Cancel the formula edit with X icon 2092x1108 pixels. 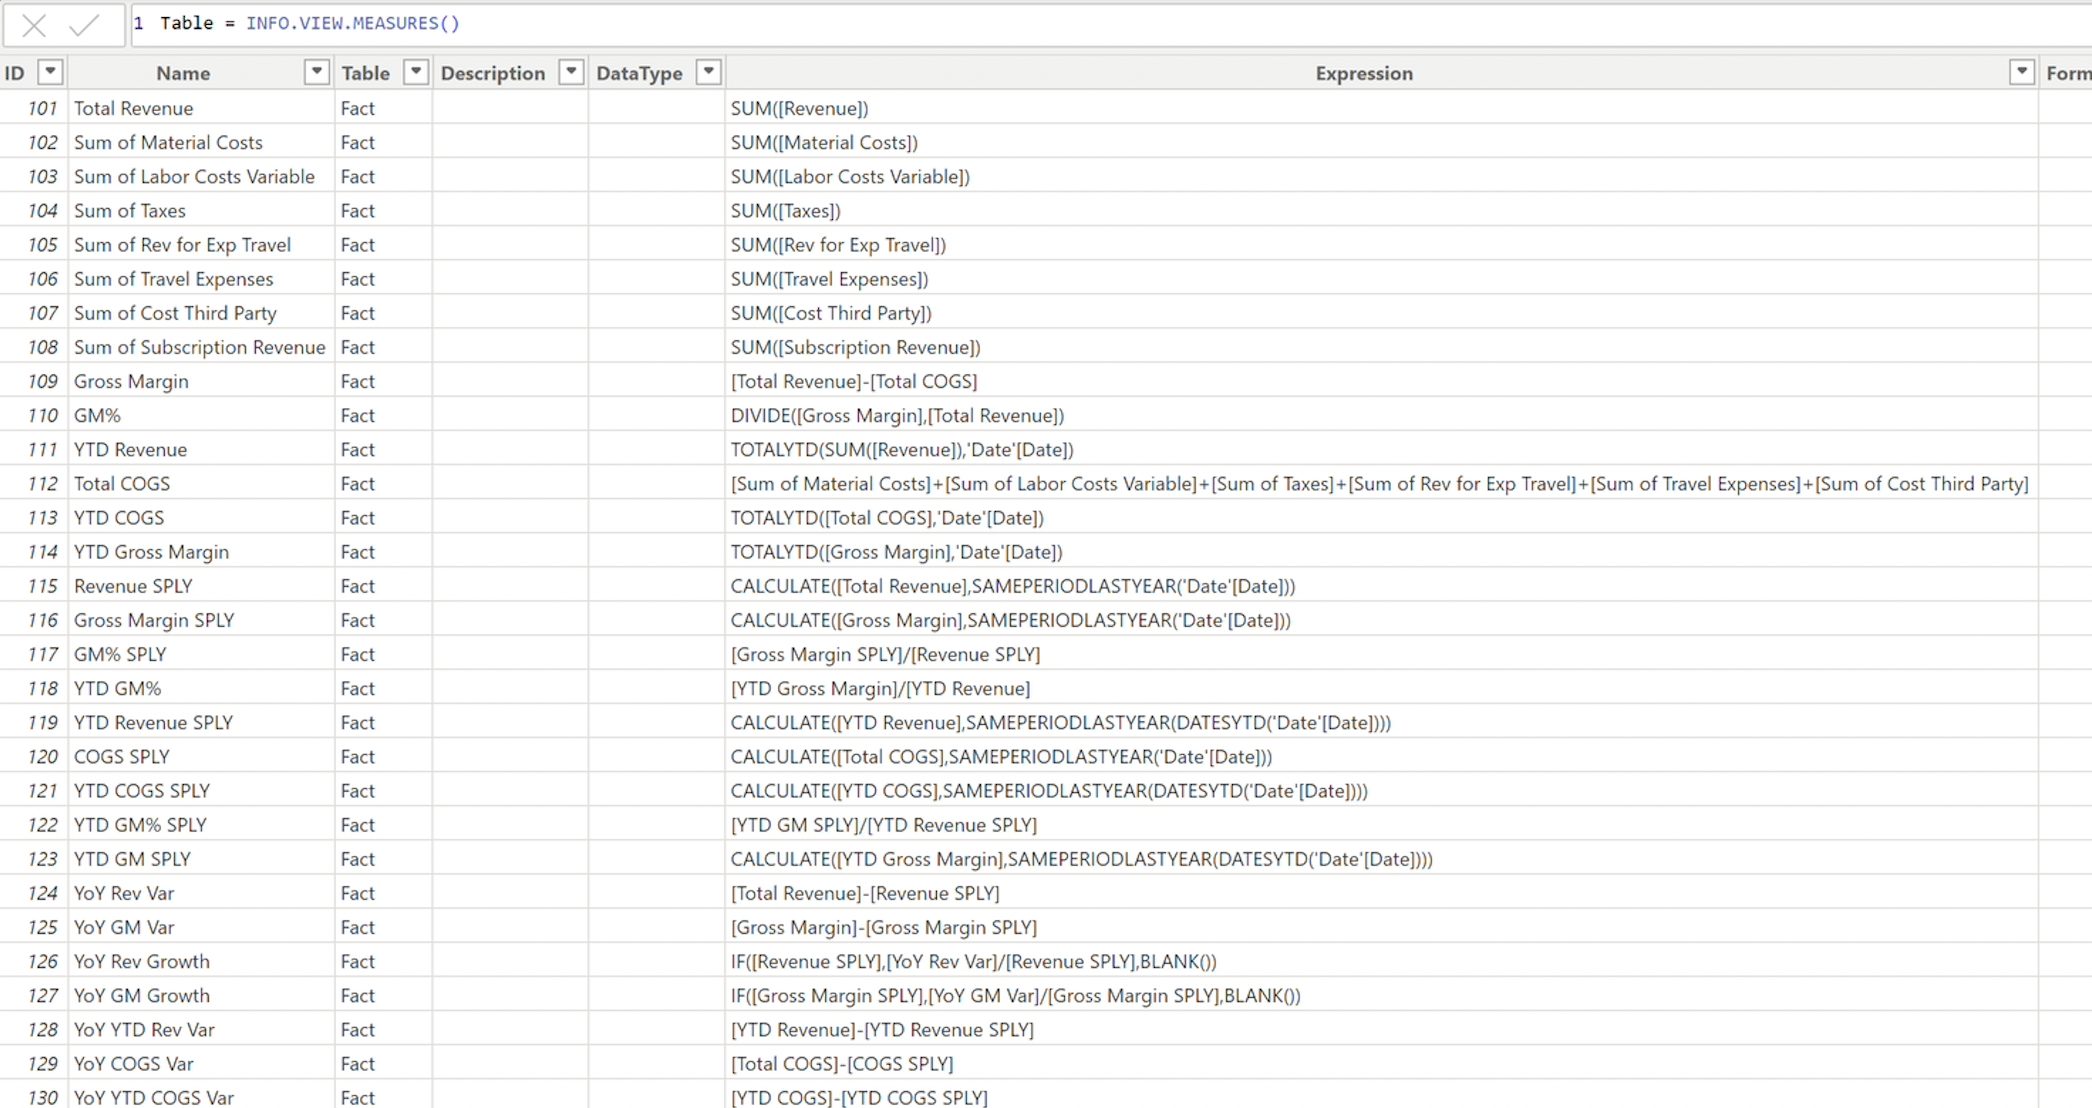pyautogui.click(x=34, y=25)
